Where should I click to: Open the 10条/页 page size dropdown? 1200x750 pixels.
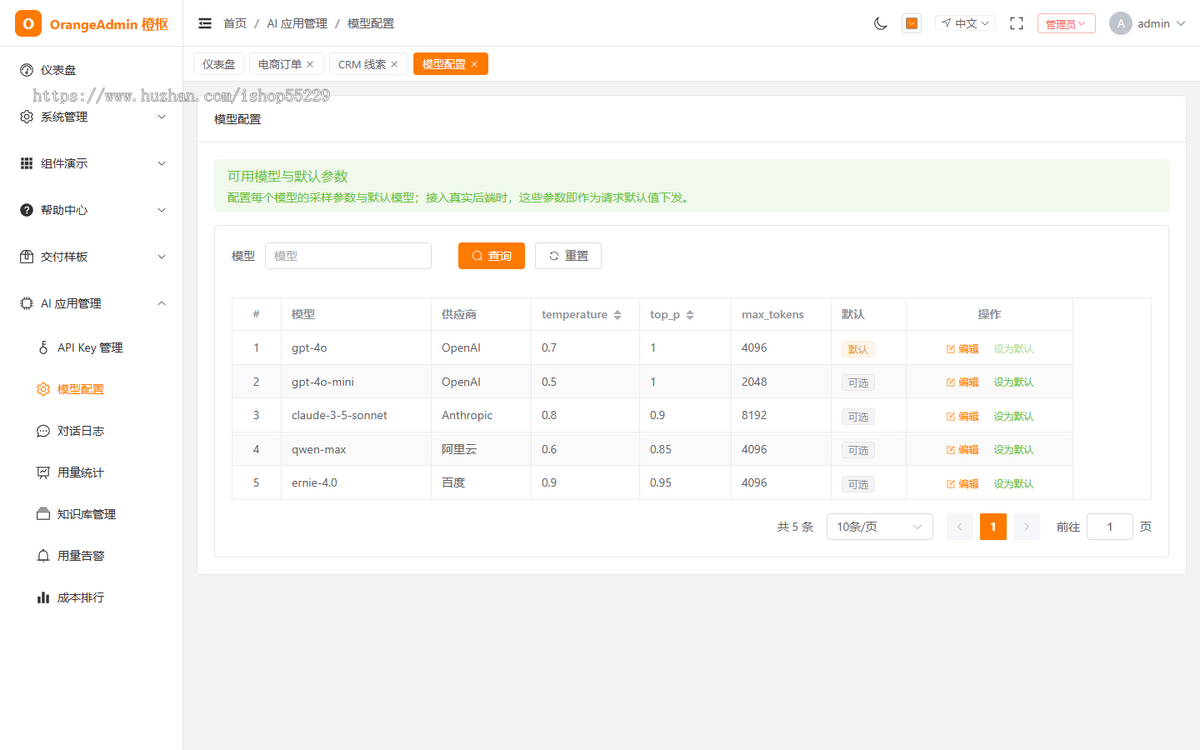coord(880,527)
